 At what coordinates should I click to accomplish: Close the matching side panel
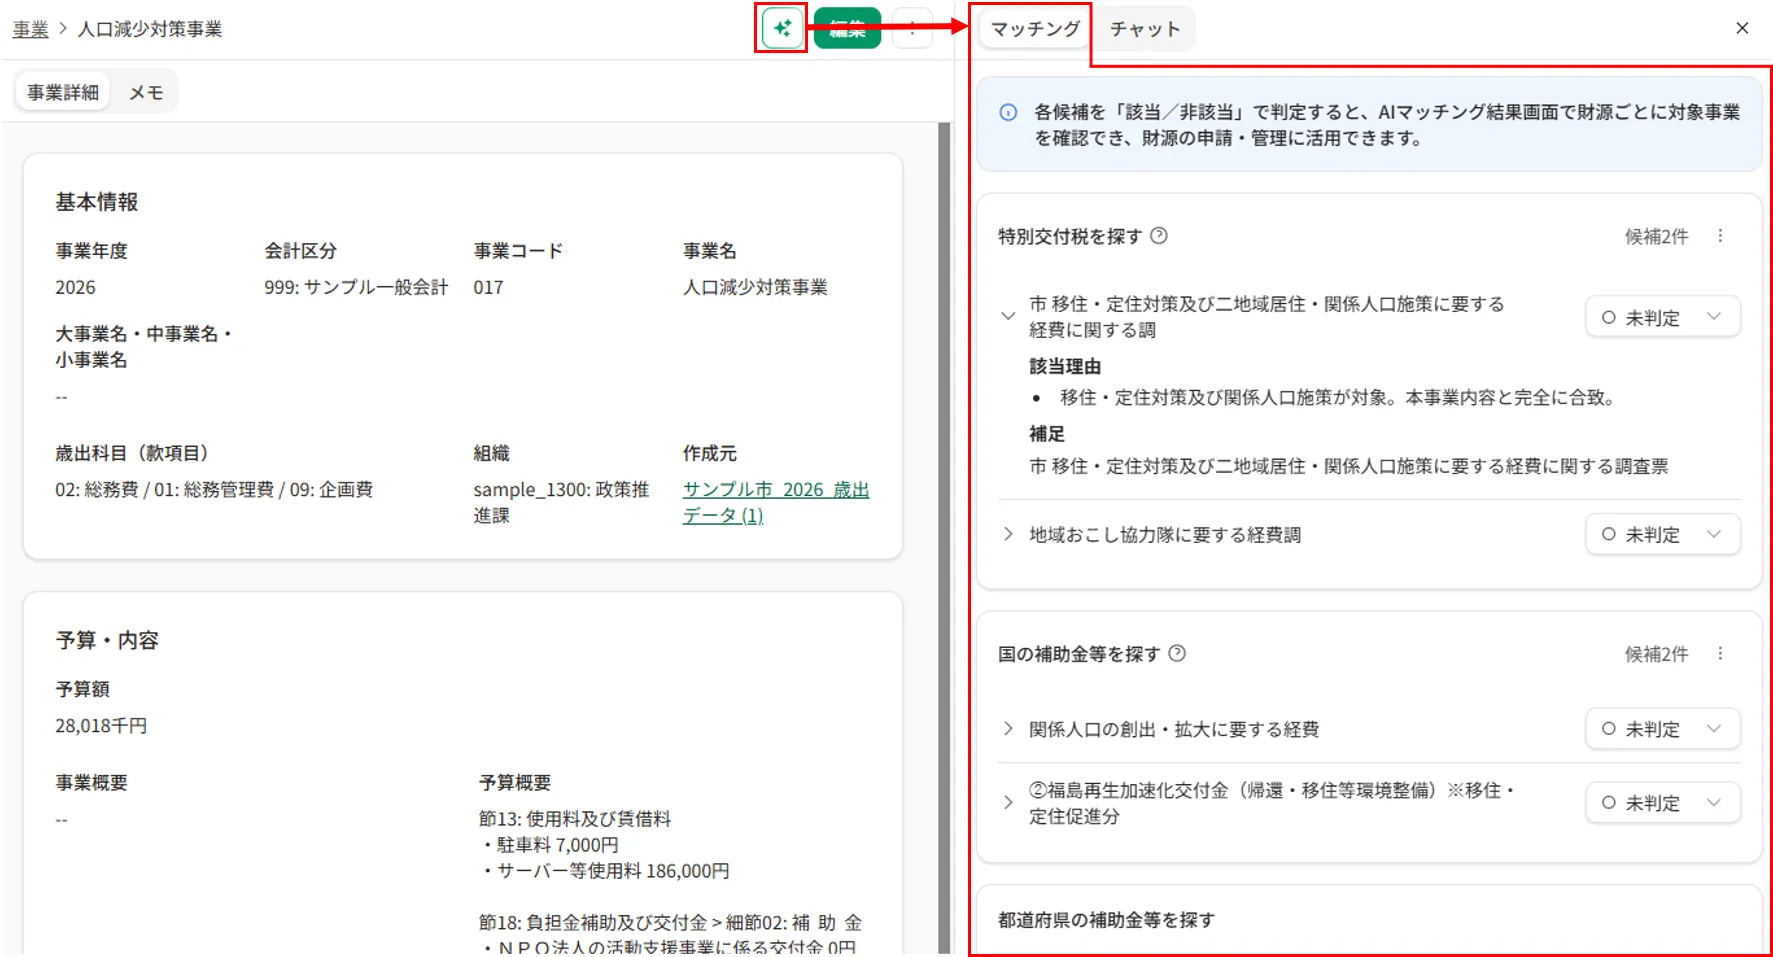[x=1742, y=28]
